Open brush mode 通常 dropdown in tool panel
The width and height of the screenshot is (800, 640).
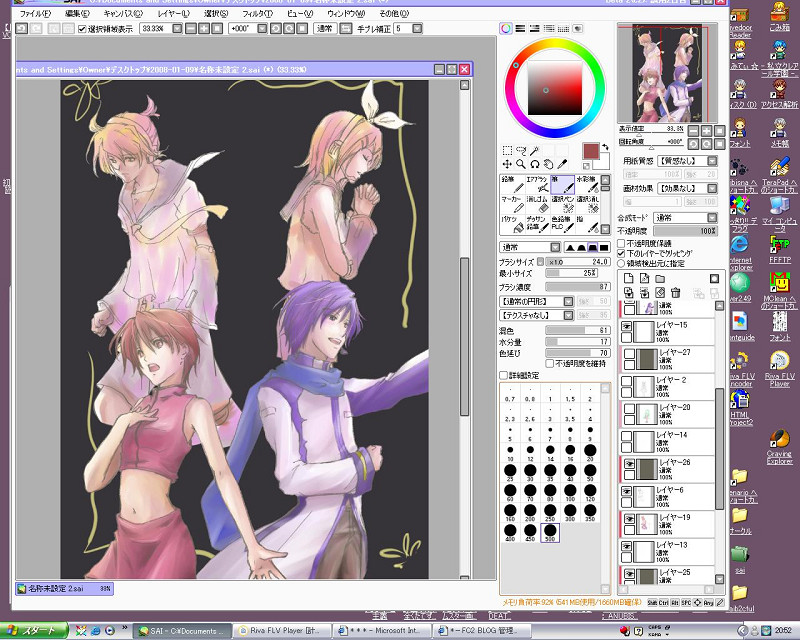[x=556, y=248]
